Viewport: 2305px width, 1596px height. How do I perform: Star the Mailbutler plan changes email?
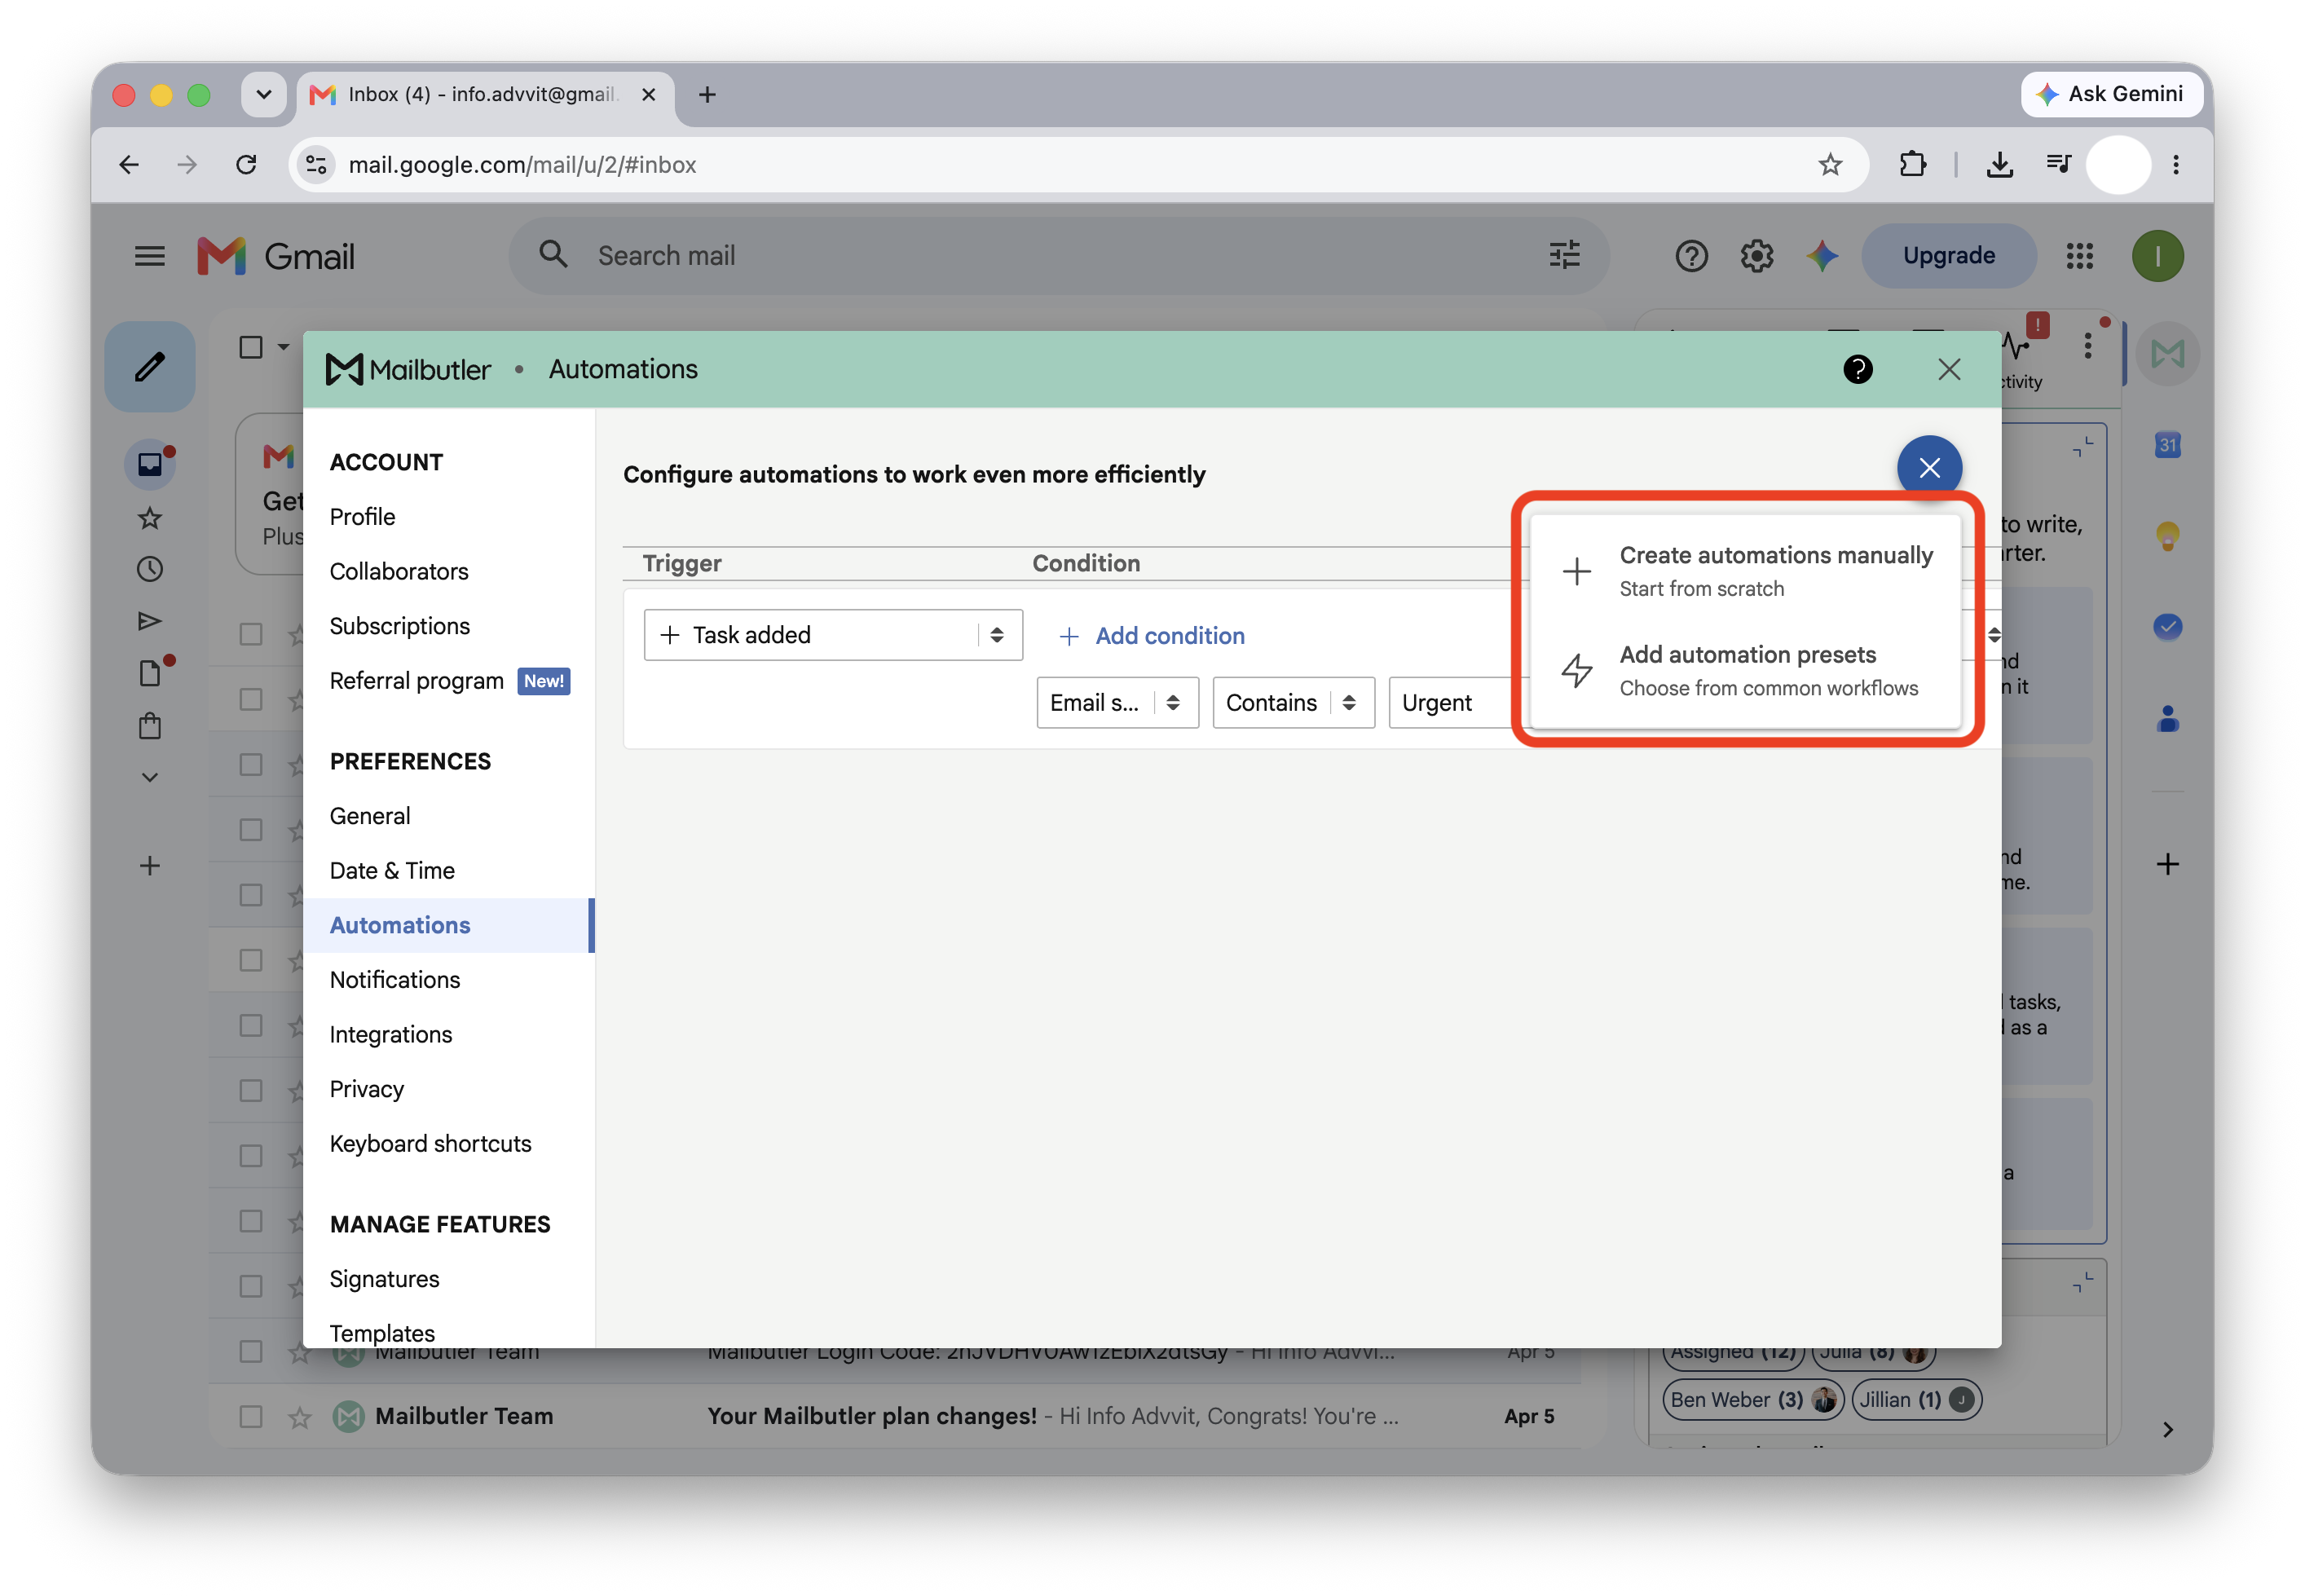(300, 1416)
